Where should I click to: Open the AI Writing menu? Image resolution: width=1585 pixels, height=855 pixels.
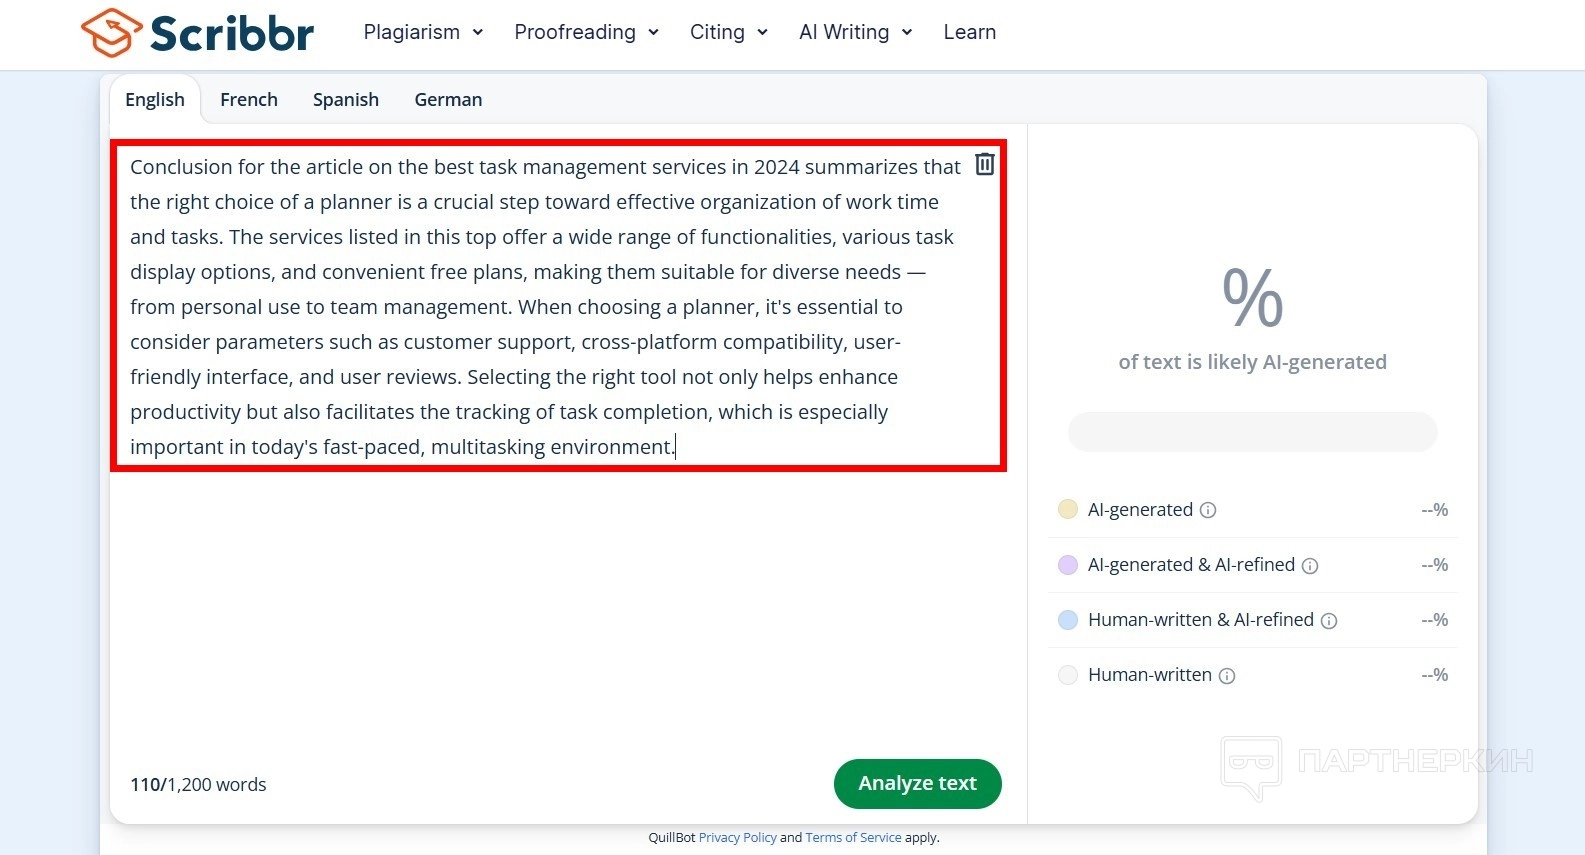pyautogui.click(x=855, y=32)
